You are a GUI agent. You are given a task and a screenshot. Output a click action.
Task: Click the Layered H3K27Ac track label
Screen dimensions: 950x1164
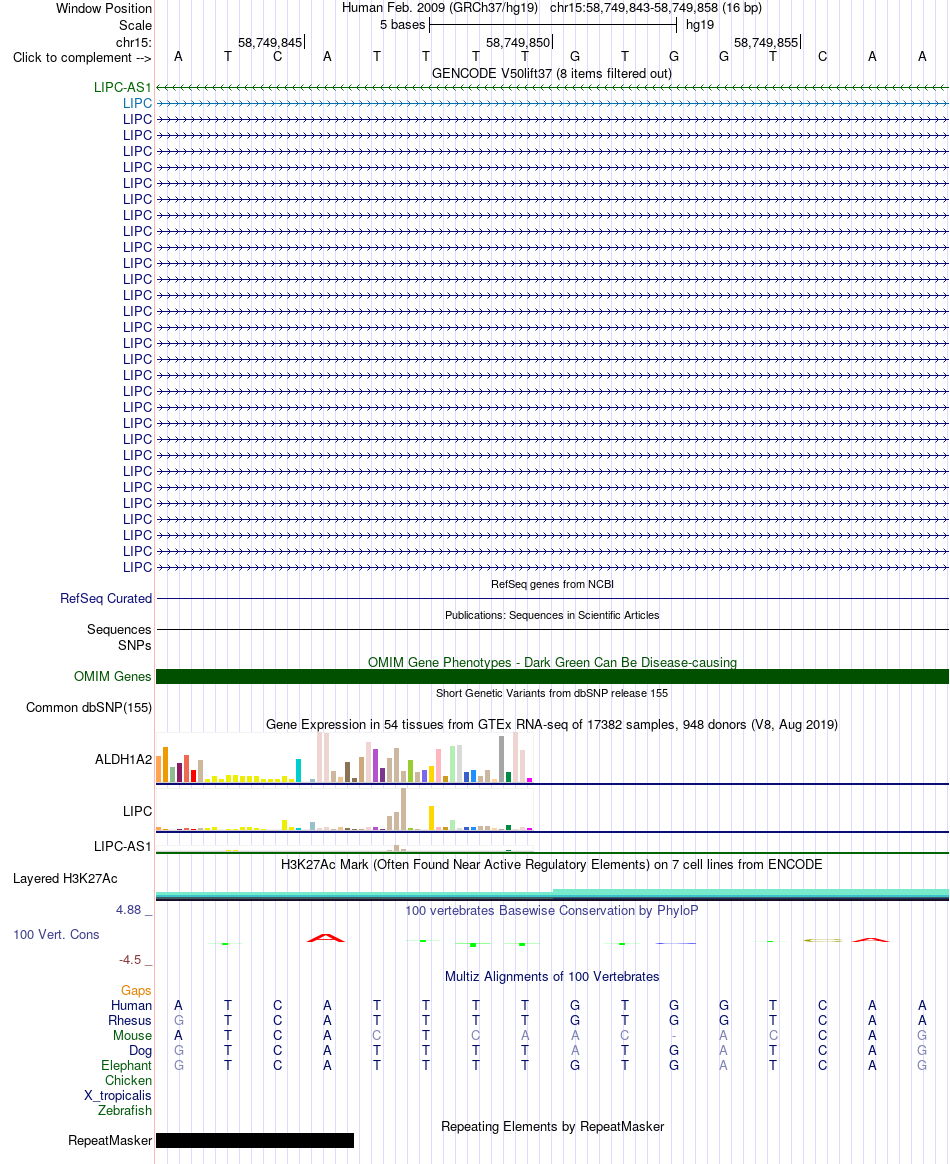(x=65, y=879)
